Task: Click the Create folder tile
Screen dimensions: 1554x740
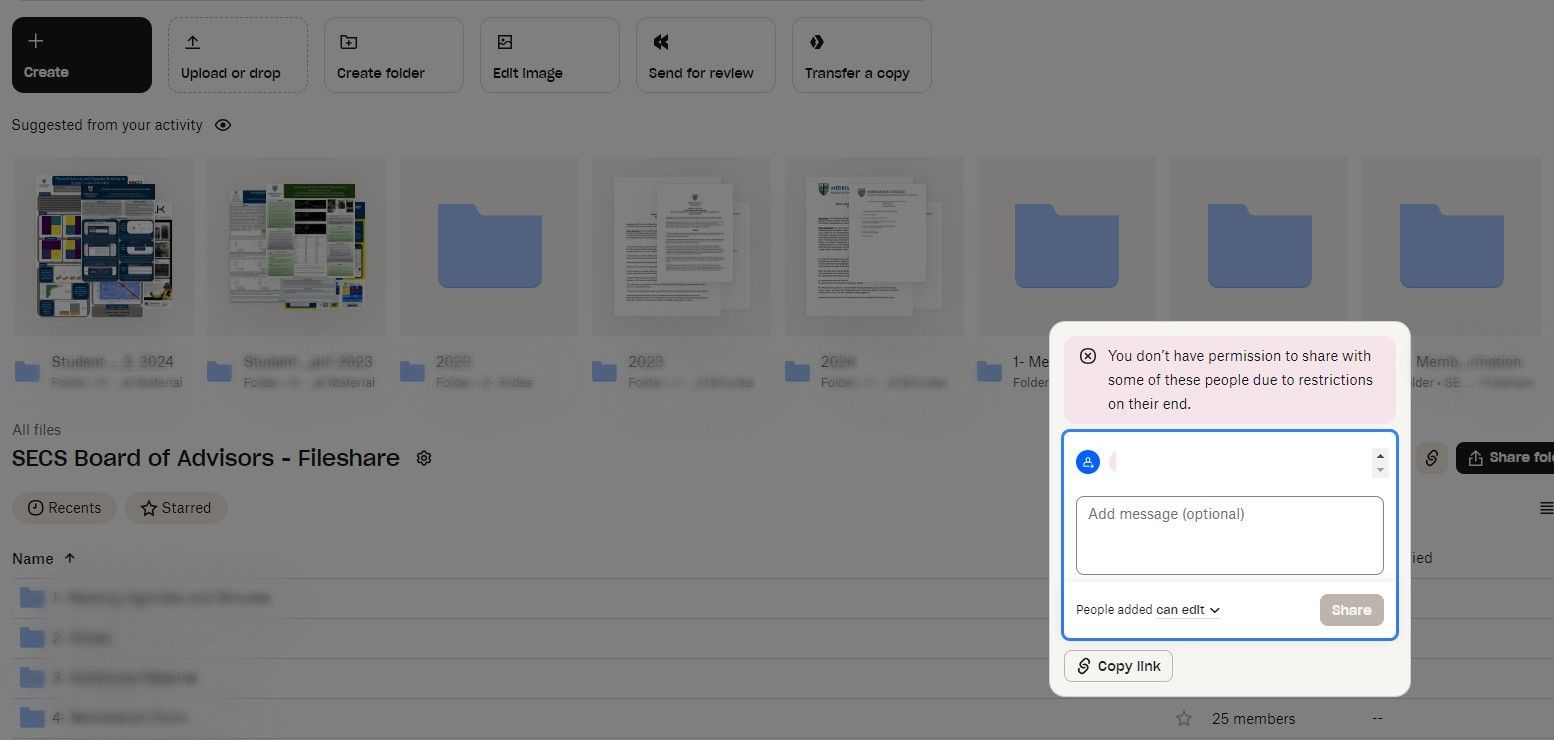Action: (394, 55)
